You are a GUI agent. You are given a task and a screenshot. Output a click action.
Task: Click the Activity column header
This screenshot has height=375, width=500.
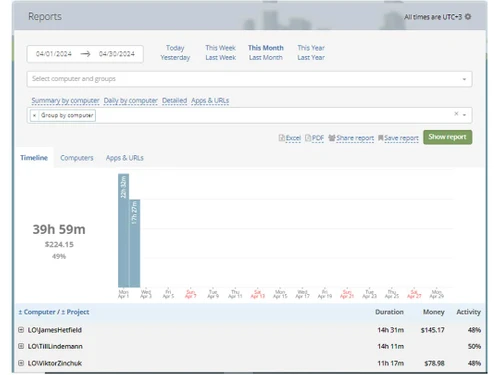(468, 312)
